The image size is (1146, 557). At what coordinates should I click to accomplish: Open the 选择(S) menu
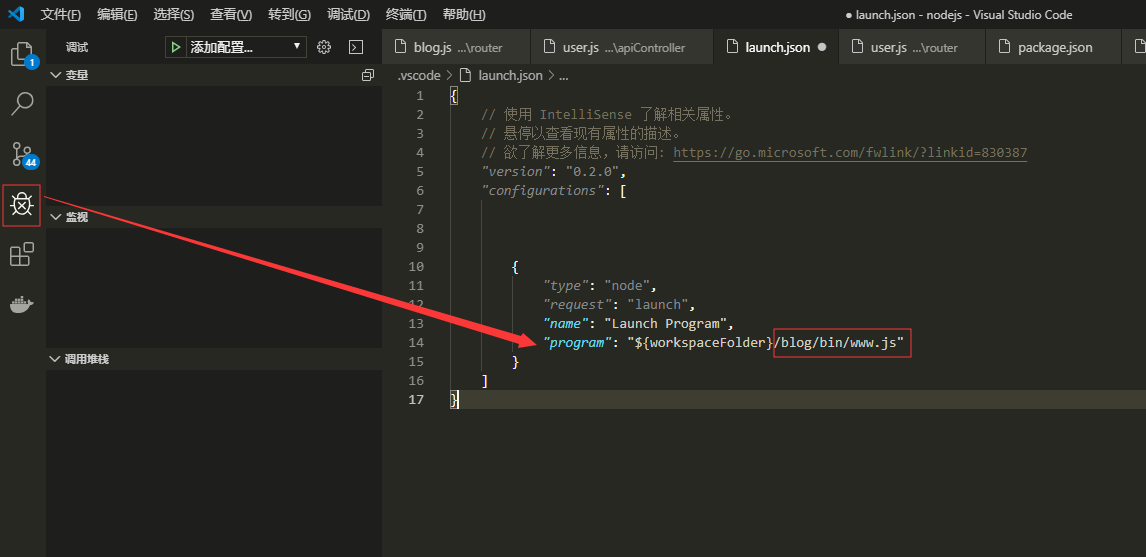tap(173, 15)
